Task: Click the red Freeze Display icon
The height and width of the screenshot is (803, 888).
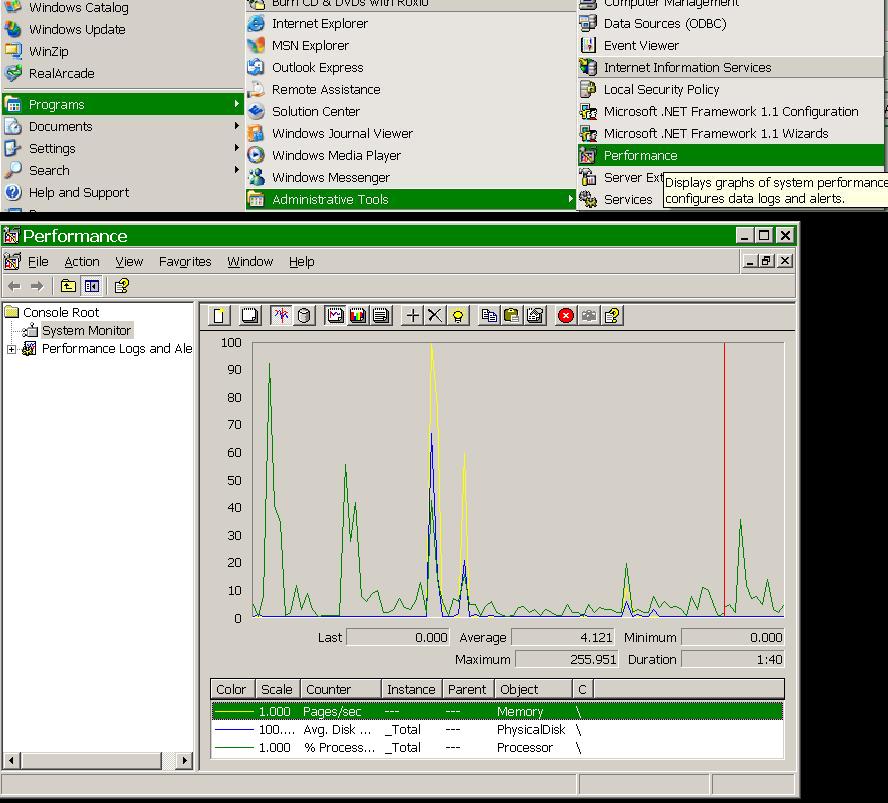Action: click(566, 315)
